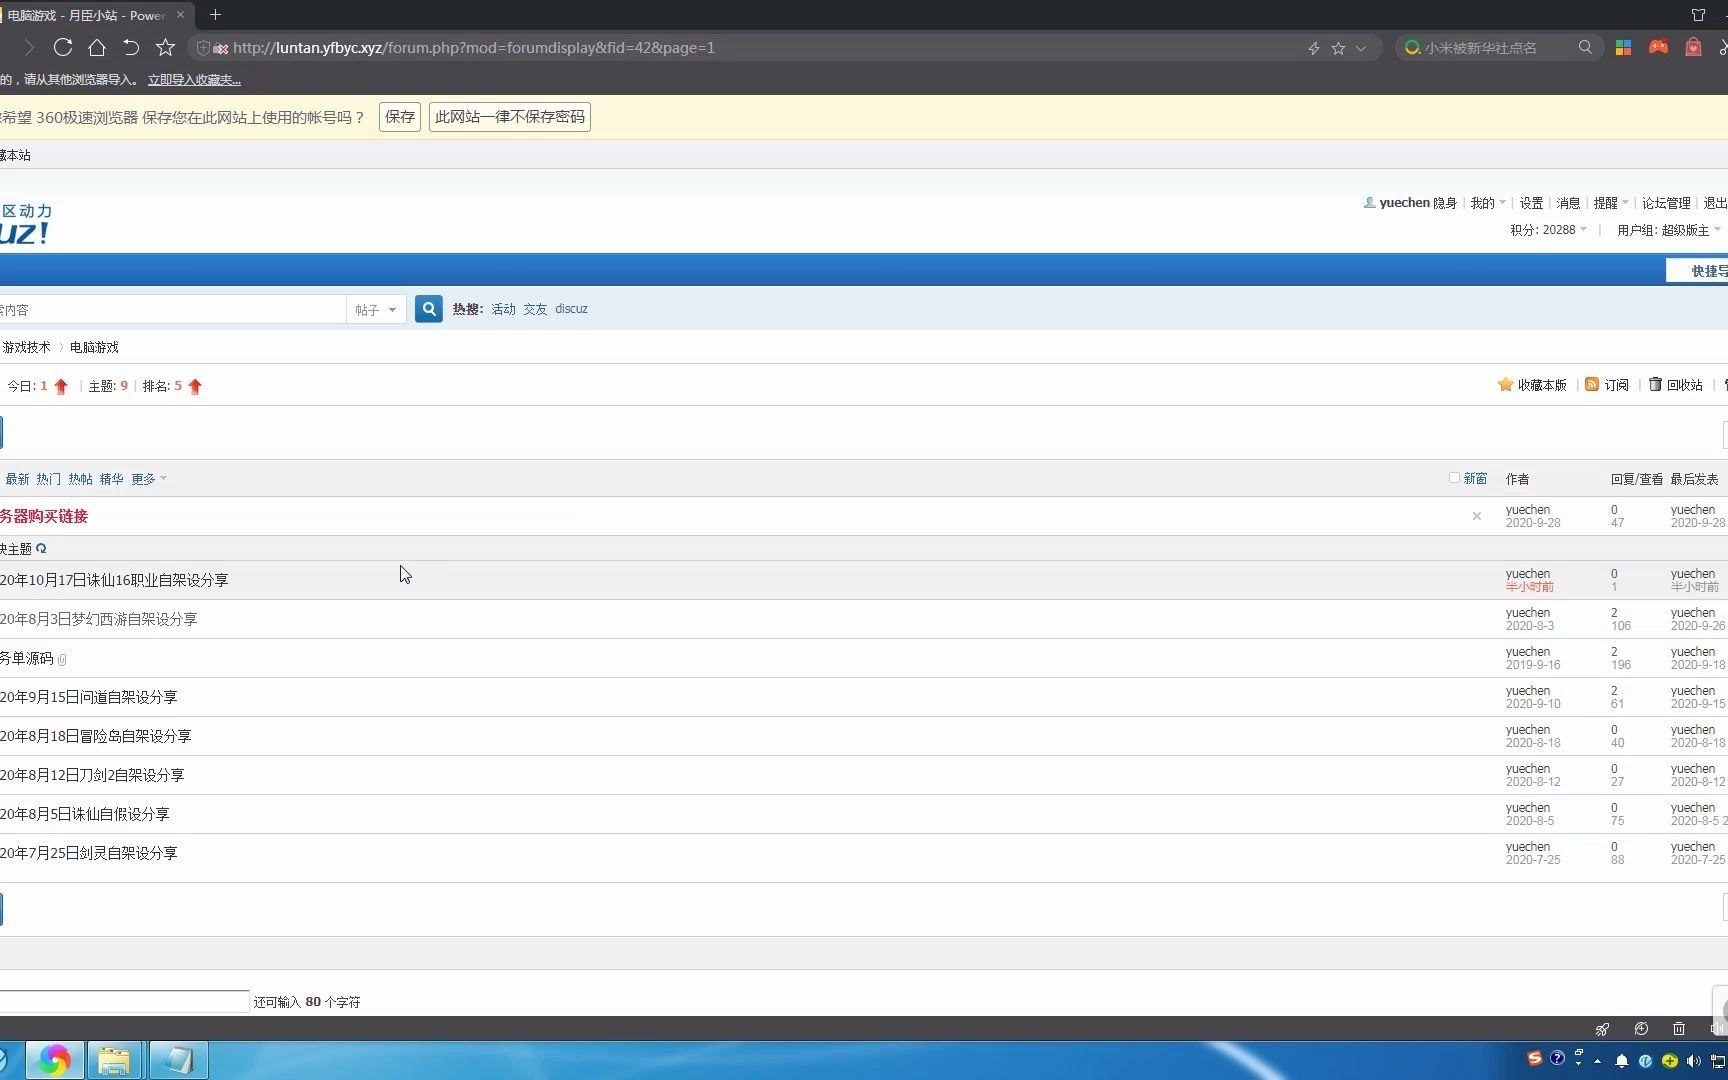Open thread 9月15日问道自架设分享
The width and height of the screenshot is (1728, 1080).
pos(88,697)
